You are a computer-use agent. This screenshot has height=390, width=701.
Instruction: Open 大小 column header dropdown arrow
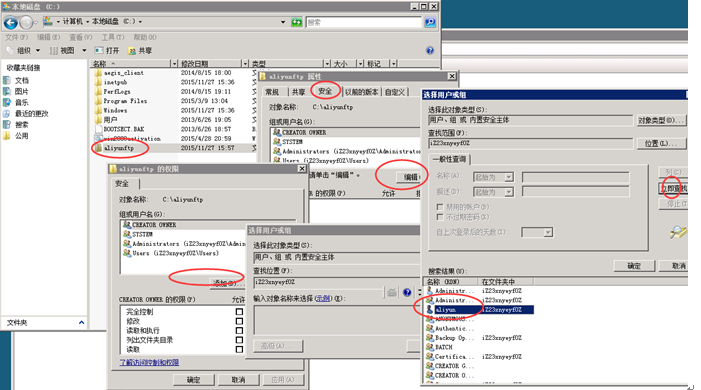tap(360, 64)
